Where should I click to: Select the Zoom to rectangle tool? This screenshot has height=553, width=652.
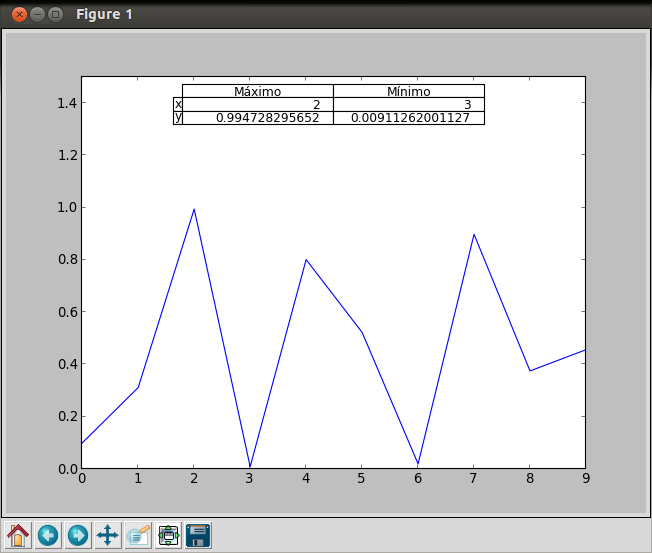(138, 535)
